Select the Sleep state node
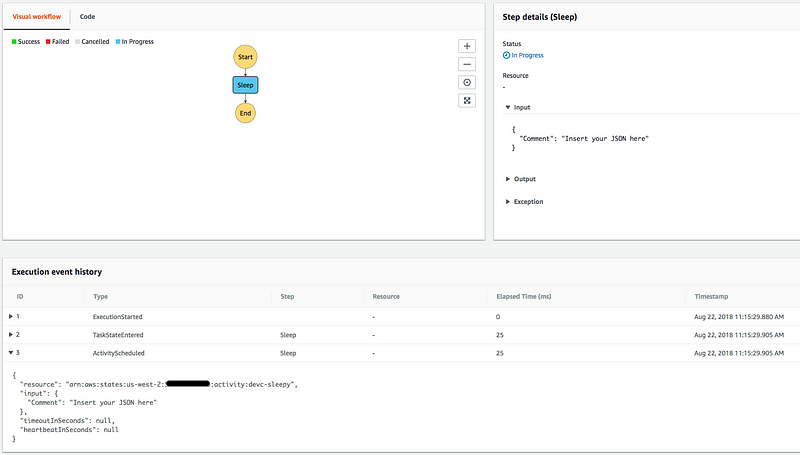 click(245, 86)
